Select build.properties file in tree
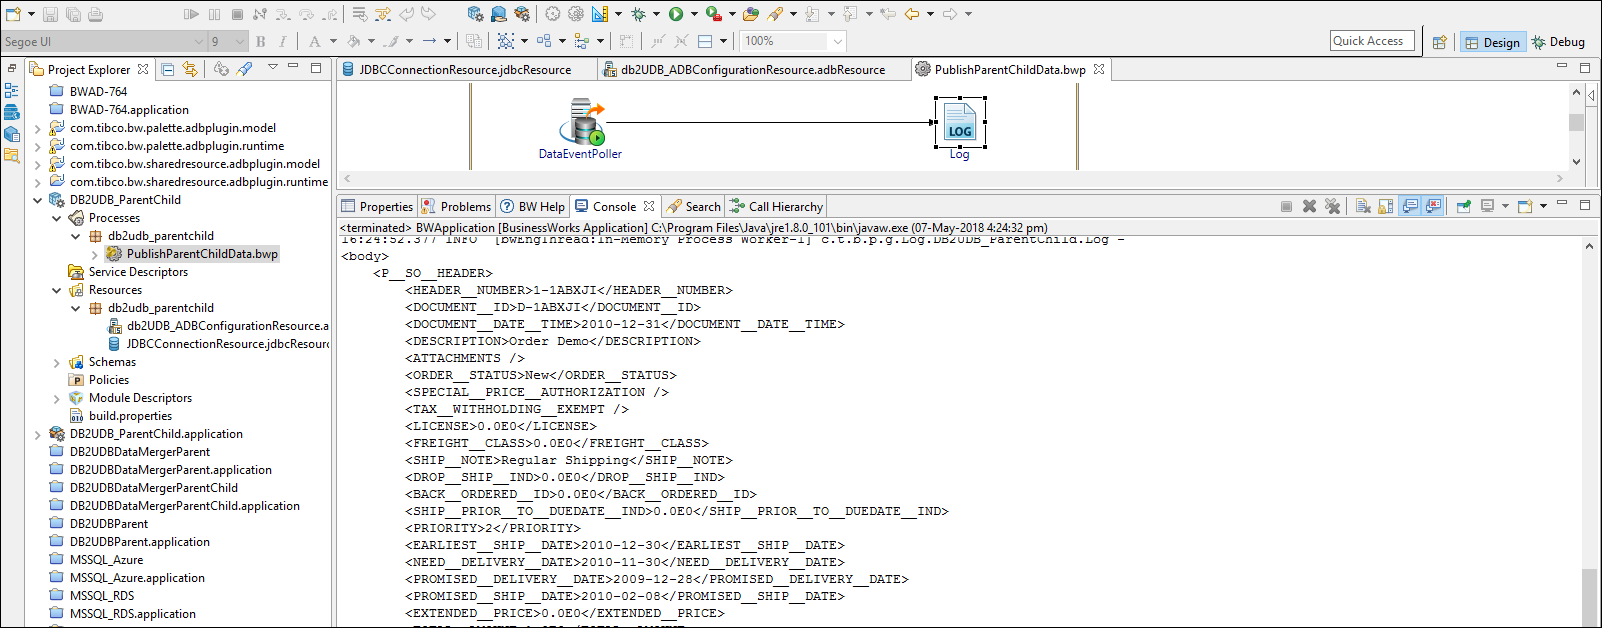Screen dimensions: 1602x628 [x=130, y=416]
